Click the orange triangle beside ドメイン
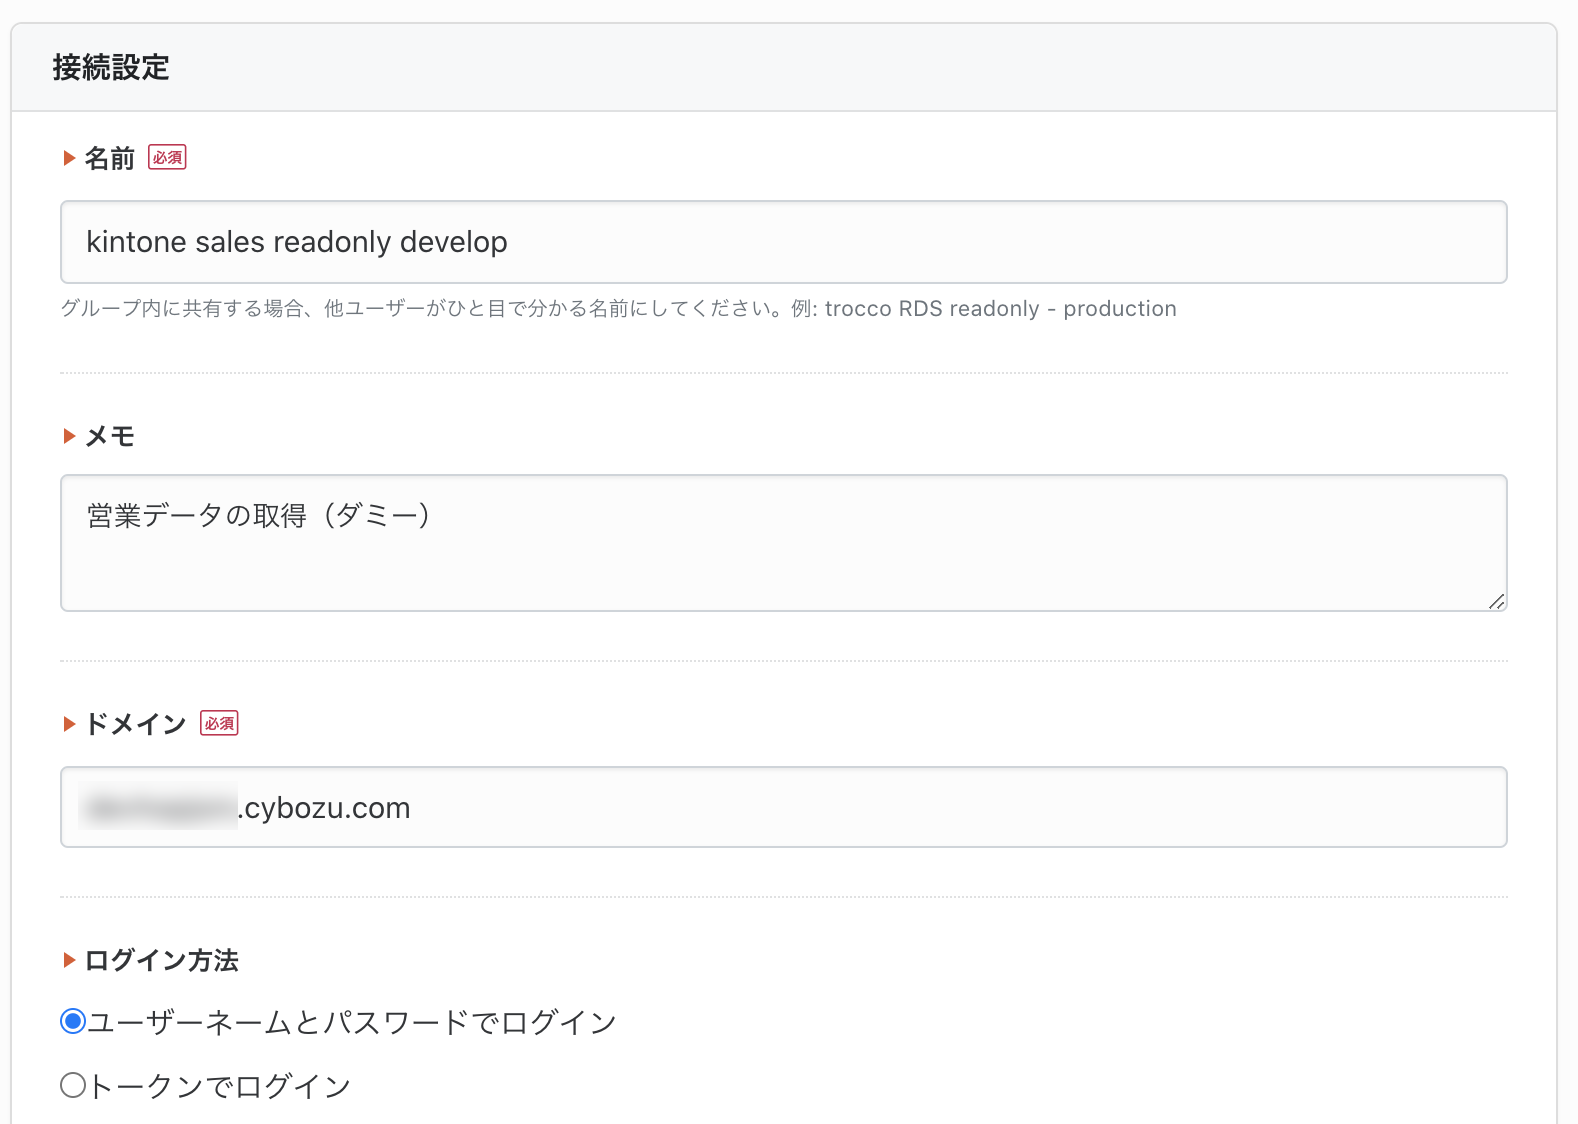The image size is (1578, 1124). (x=69, y=724)
